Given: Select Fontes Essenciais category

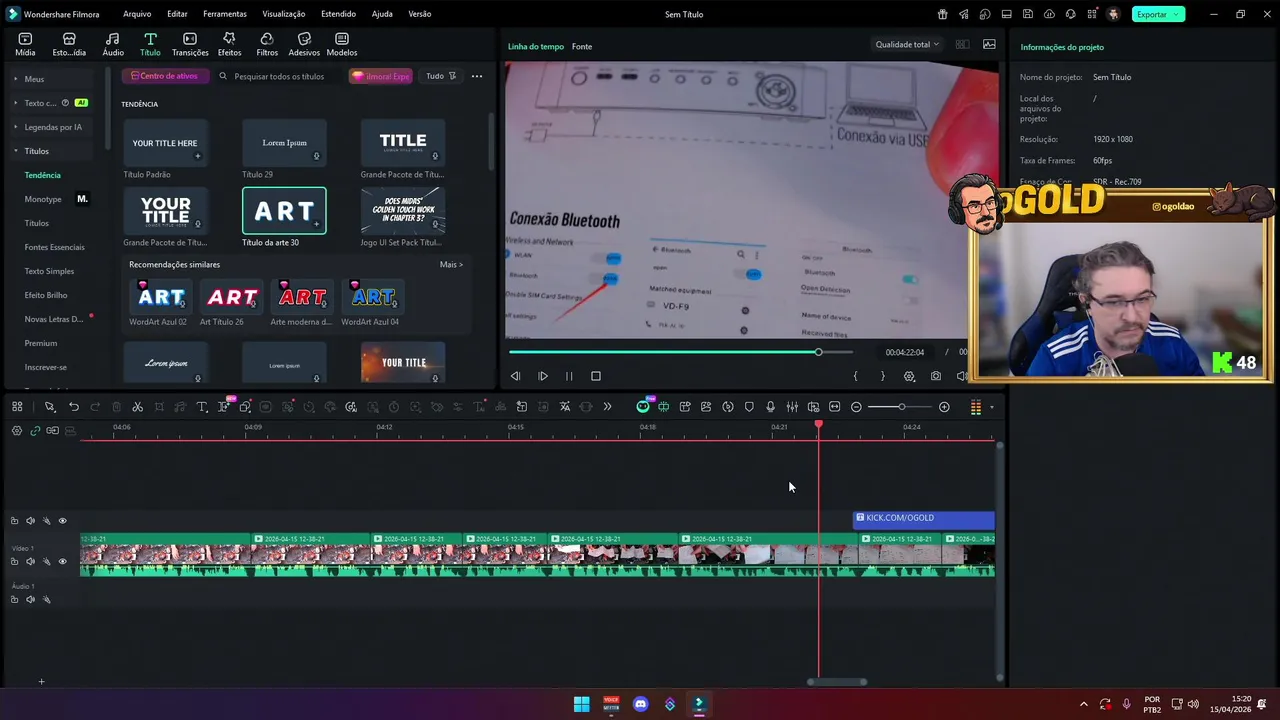Looking at the screenshot, I should (55, 247).
